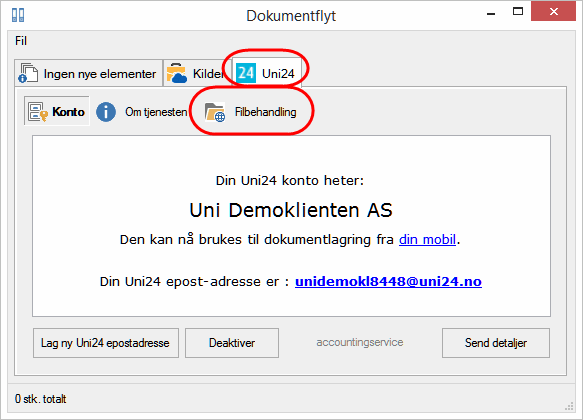Click the Konto key icon

38,112
